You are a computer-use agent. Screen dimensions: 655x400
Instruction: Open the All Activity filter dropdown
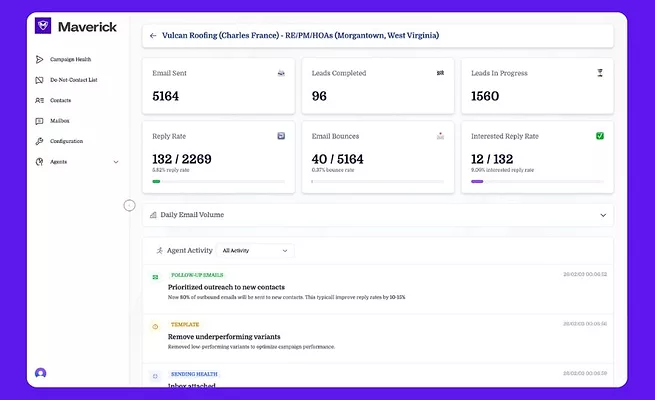pos(255,251)
